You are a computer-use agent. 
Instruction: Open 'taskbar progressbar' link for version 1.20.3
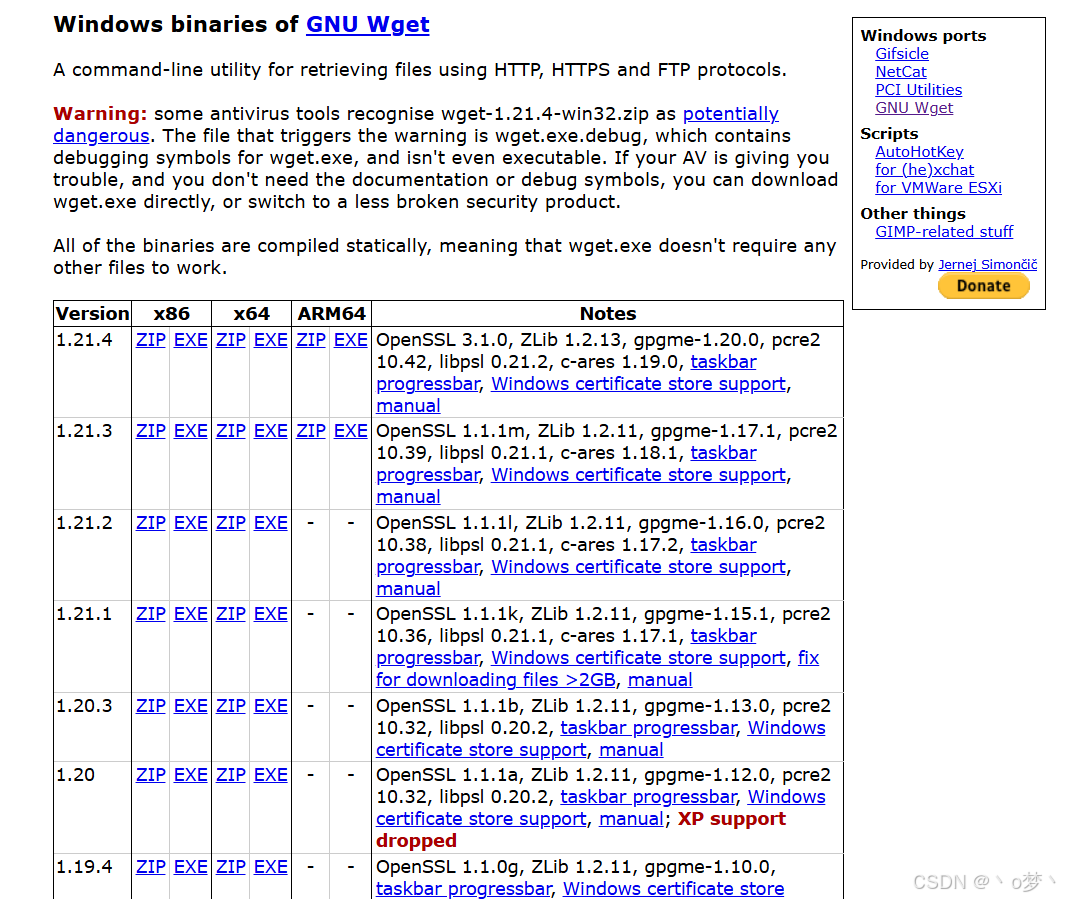coord(648,727)
